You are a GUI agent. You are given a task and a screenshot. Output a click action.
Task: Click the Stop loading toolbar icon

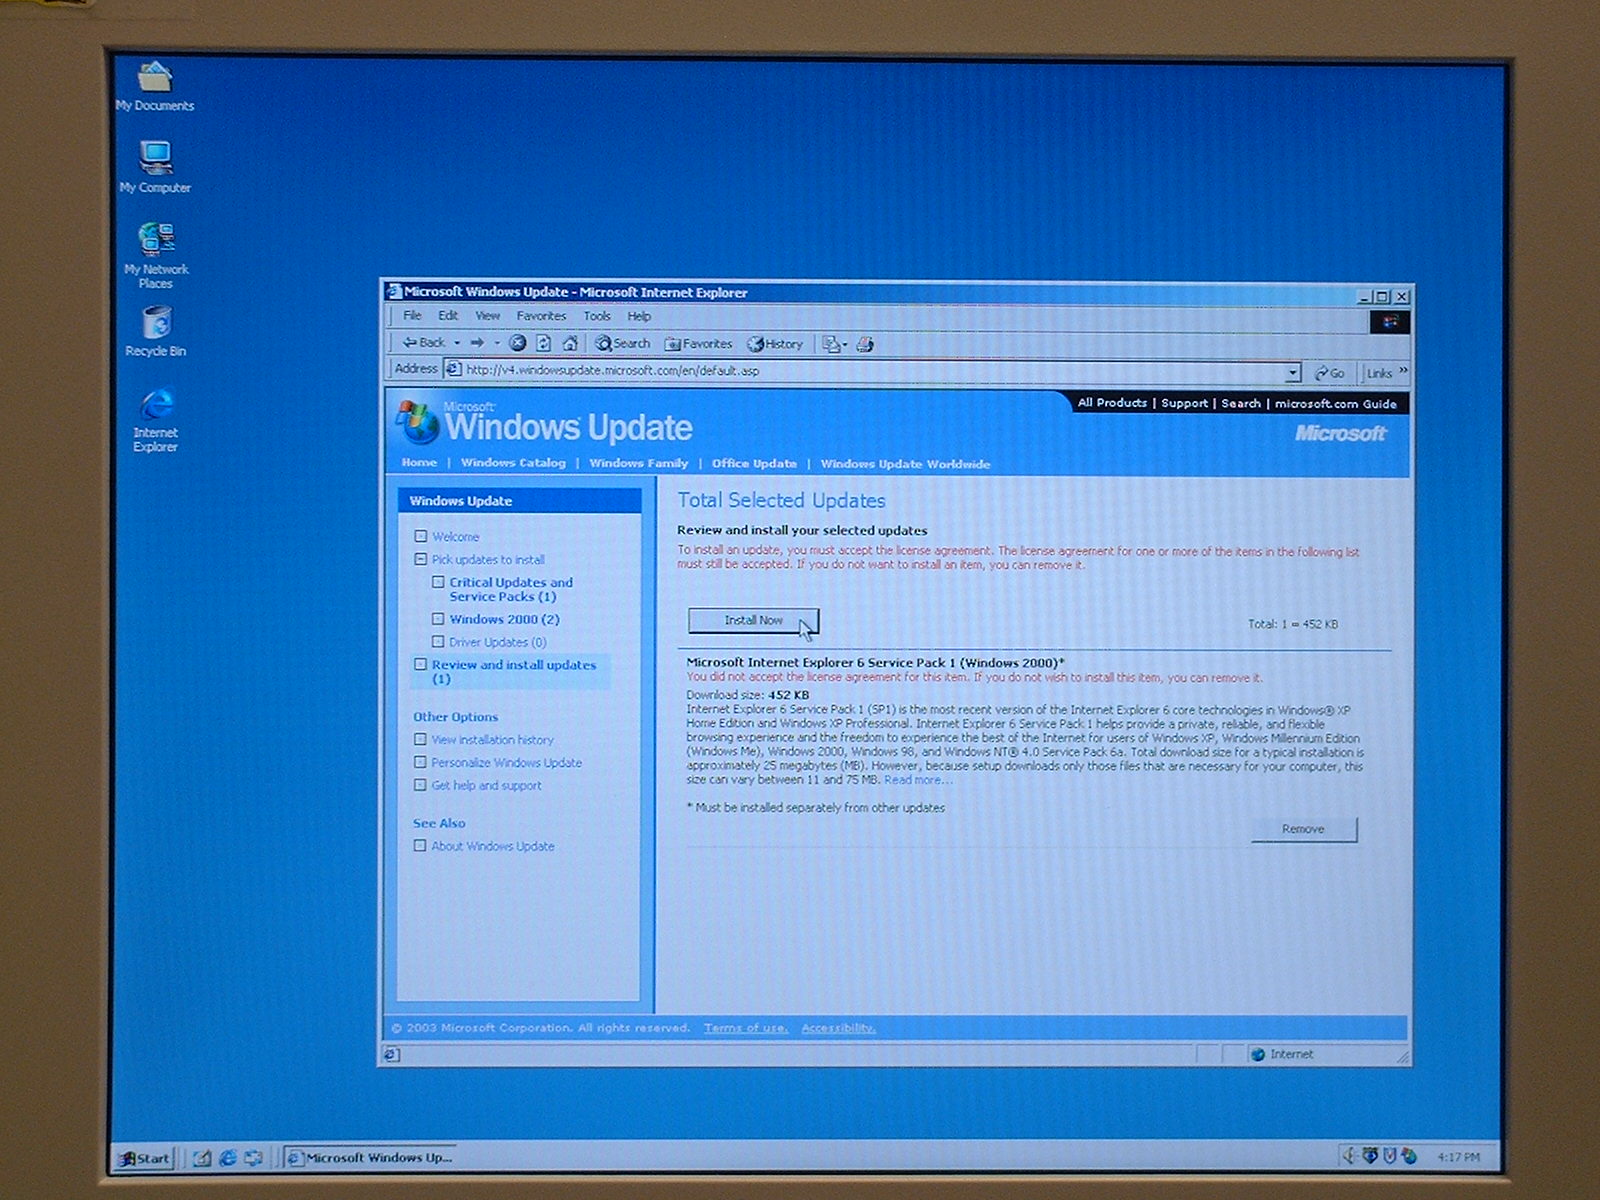(517, 343)
